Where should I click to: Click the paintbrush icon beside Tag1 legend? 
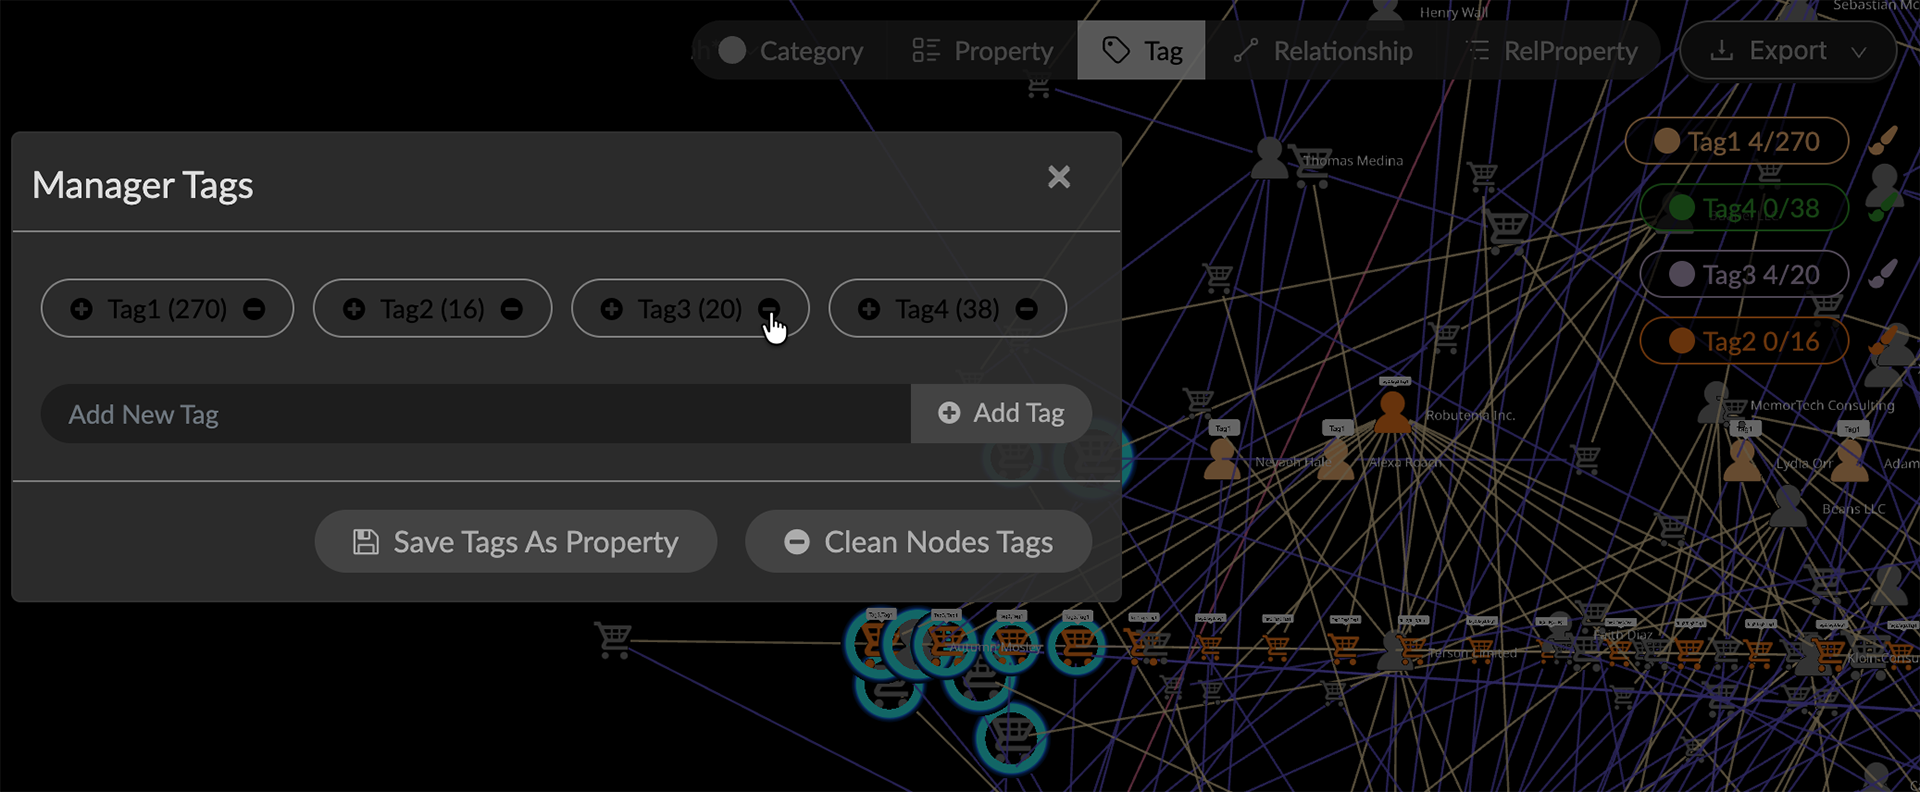1883,141
